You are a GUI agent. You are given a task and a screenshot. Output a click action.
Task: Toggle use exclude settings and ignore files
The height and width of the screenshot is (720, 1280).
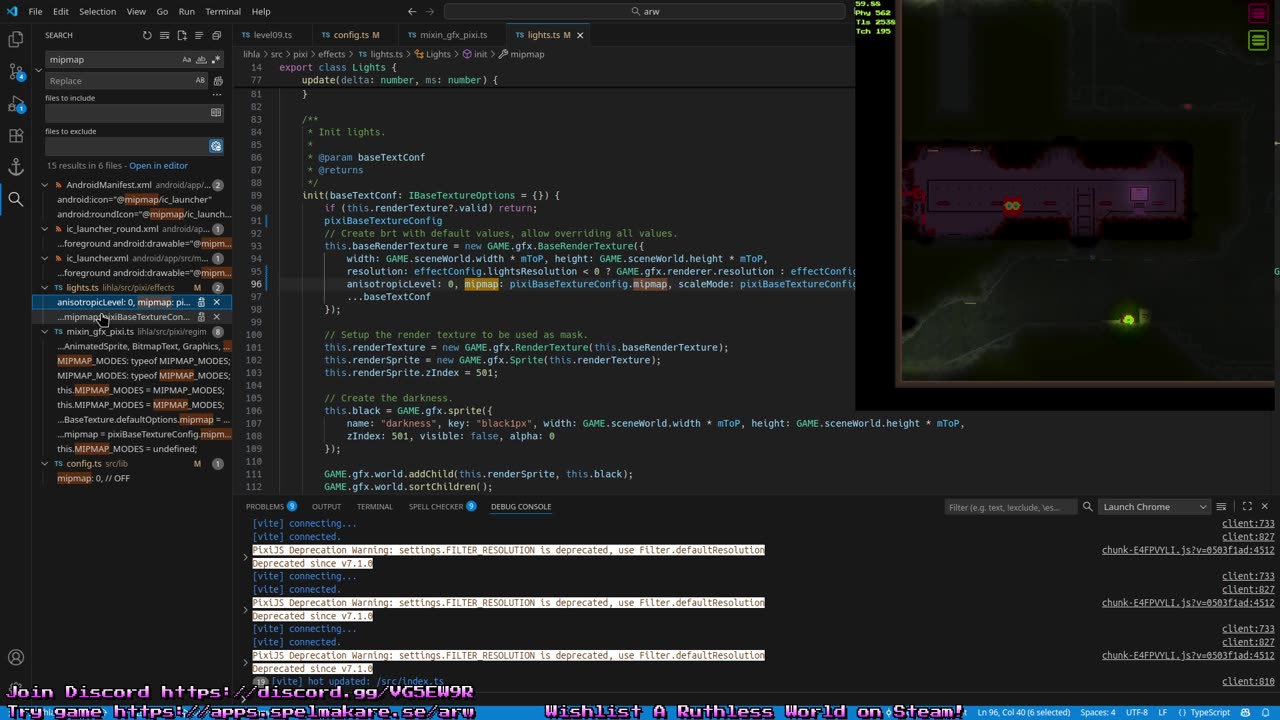pyautogui.click(x=216, y=146)
